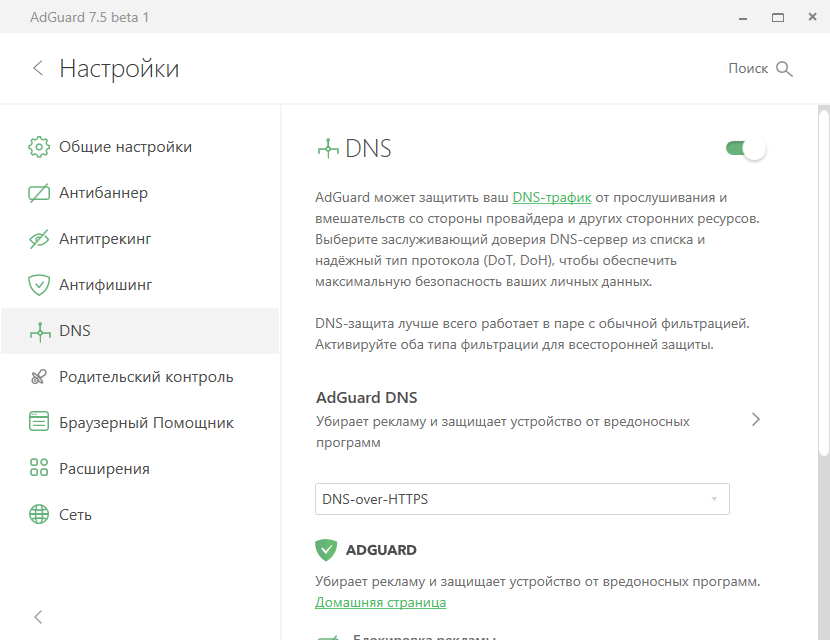Click the Поиск search label

748,68
